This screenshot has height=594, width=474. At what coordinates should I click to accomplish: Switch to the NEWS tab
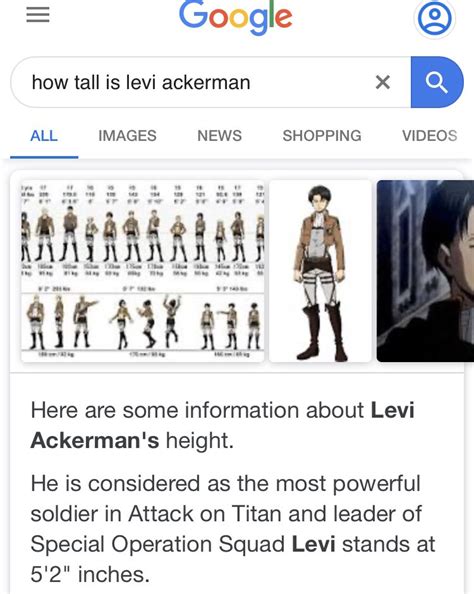[219, 136]
